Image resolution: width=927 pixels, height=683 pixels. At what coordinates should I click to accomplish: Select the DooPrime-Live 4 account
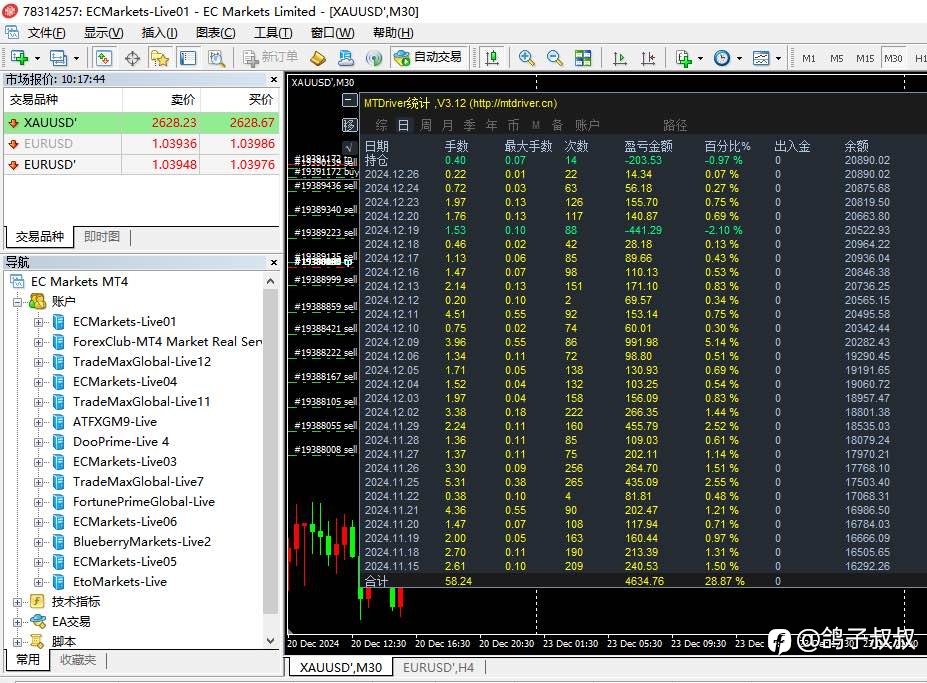(x=121, y=442)
